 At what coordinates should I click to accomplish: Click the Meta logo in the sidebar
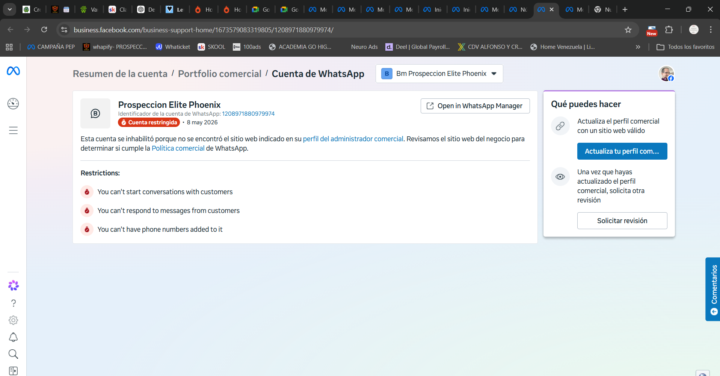pyautogui.click(x=13, y=71)
